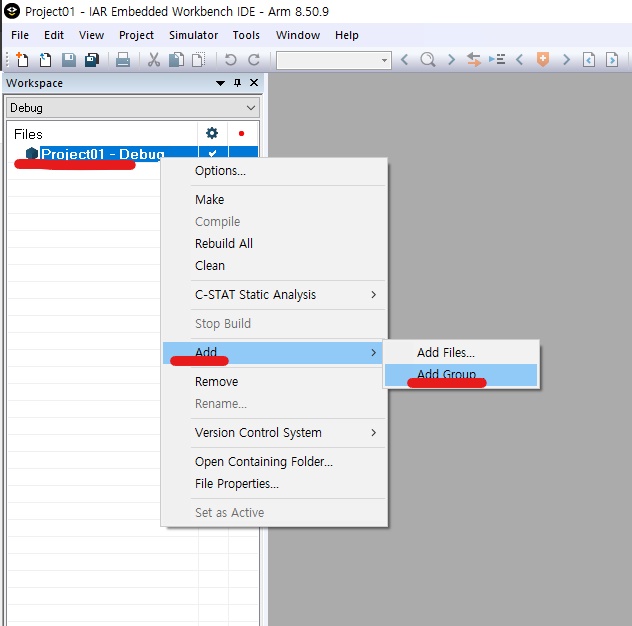Click the IAR application logo icon
The height and width of the screenshot is (626, 632).
point(12,11)
